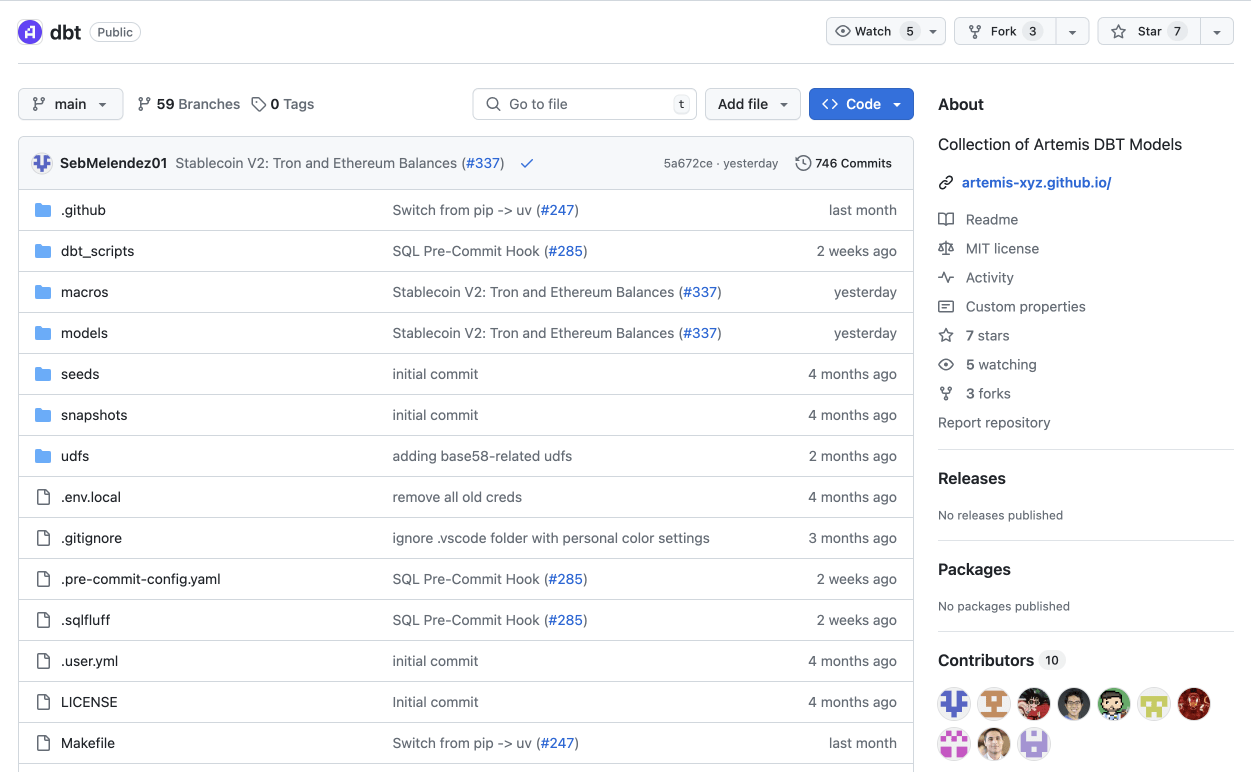Click the green pixel contributor avatar
This screenshot has height=772, width=1251.
pyautogui.click(x=1154, y=704)
